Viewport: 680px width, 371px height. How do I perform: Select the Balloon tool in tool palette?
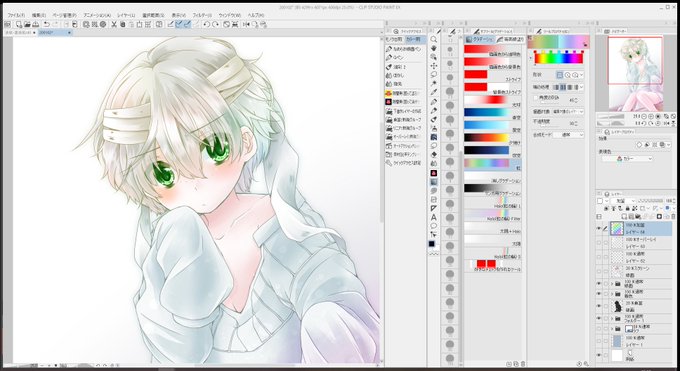coord(433,226)
